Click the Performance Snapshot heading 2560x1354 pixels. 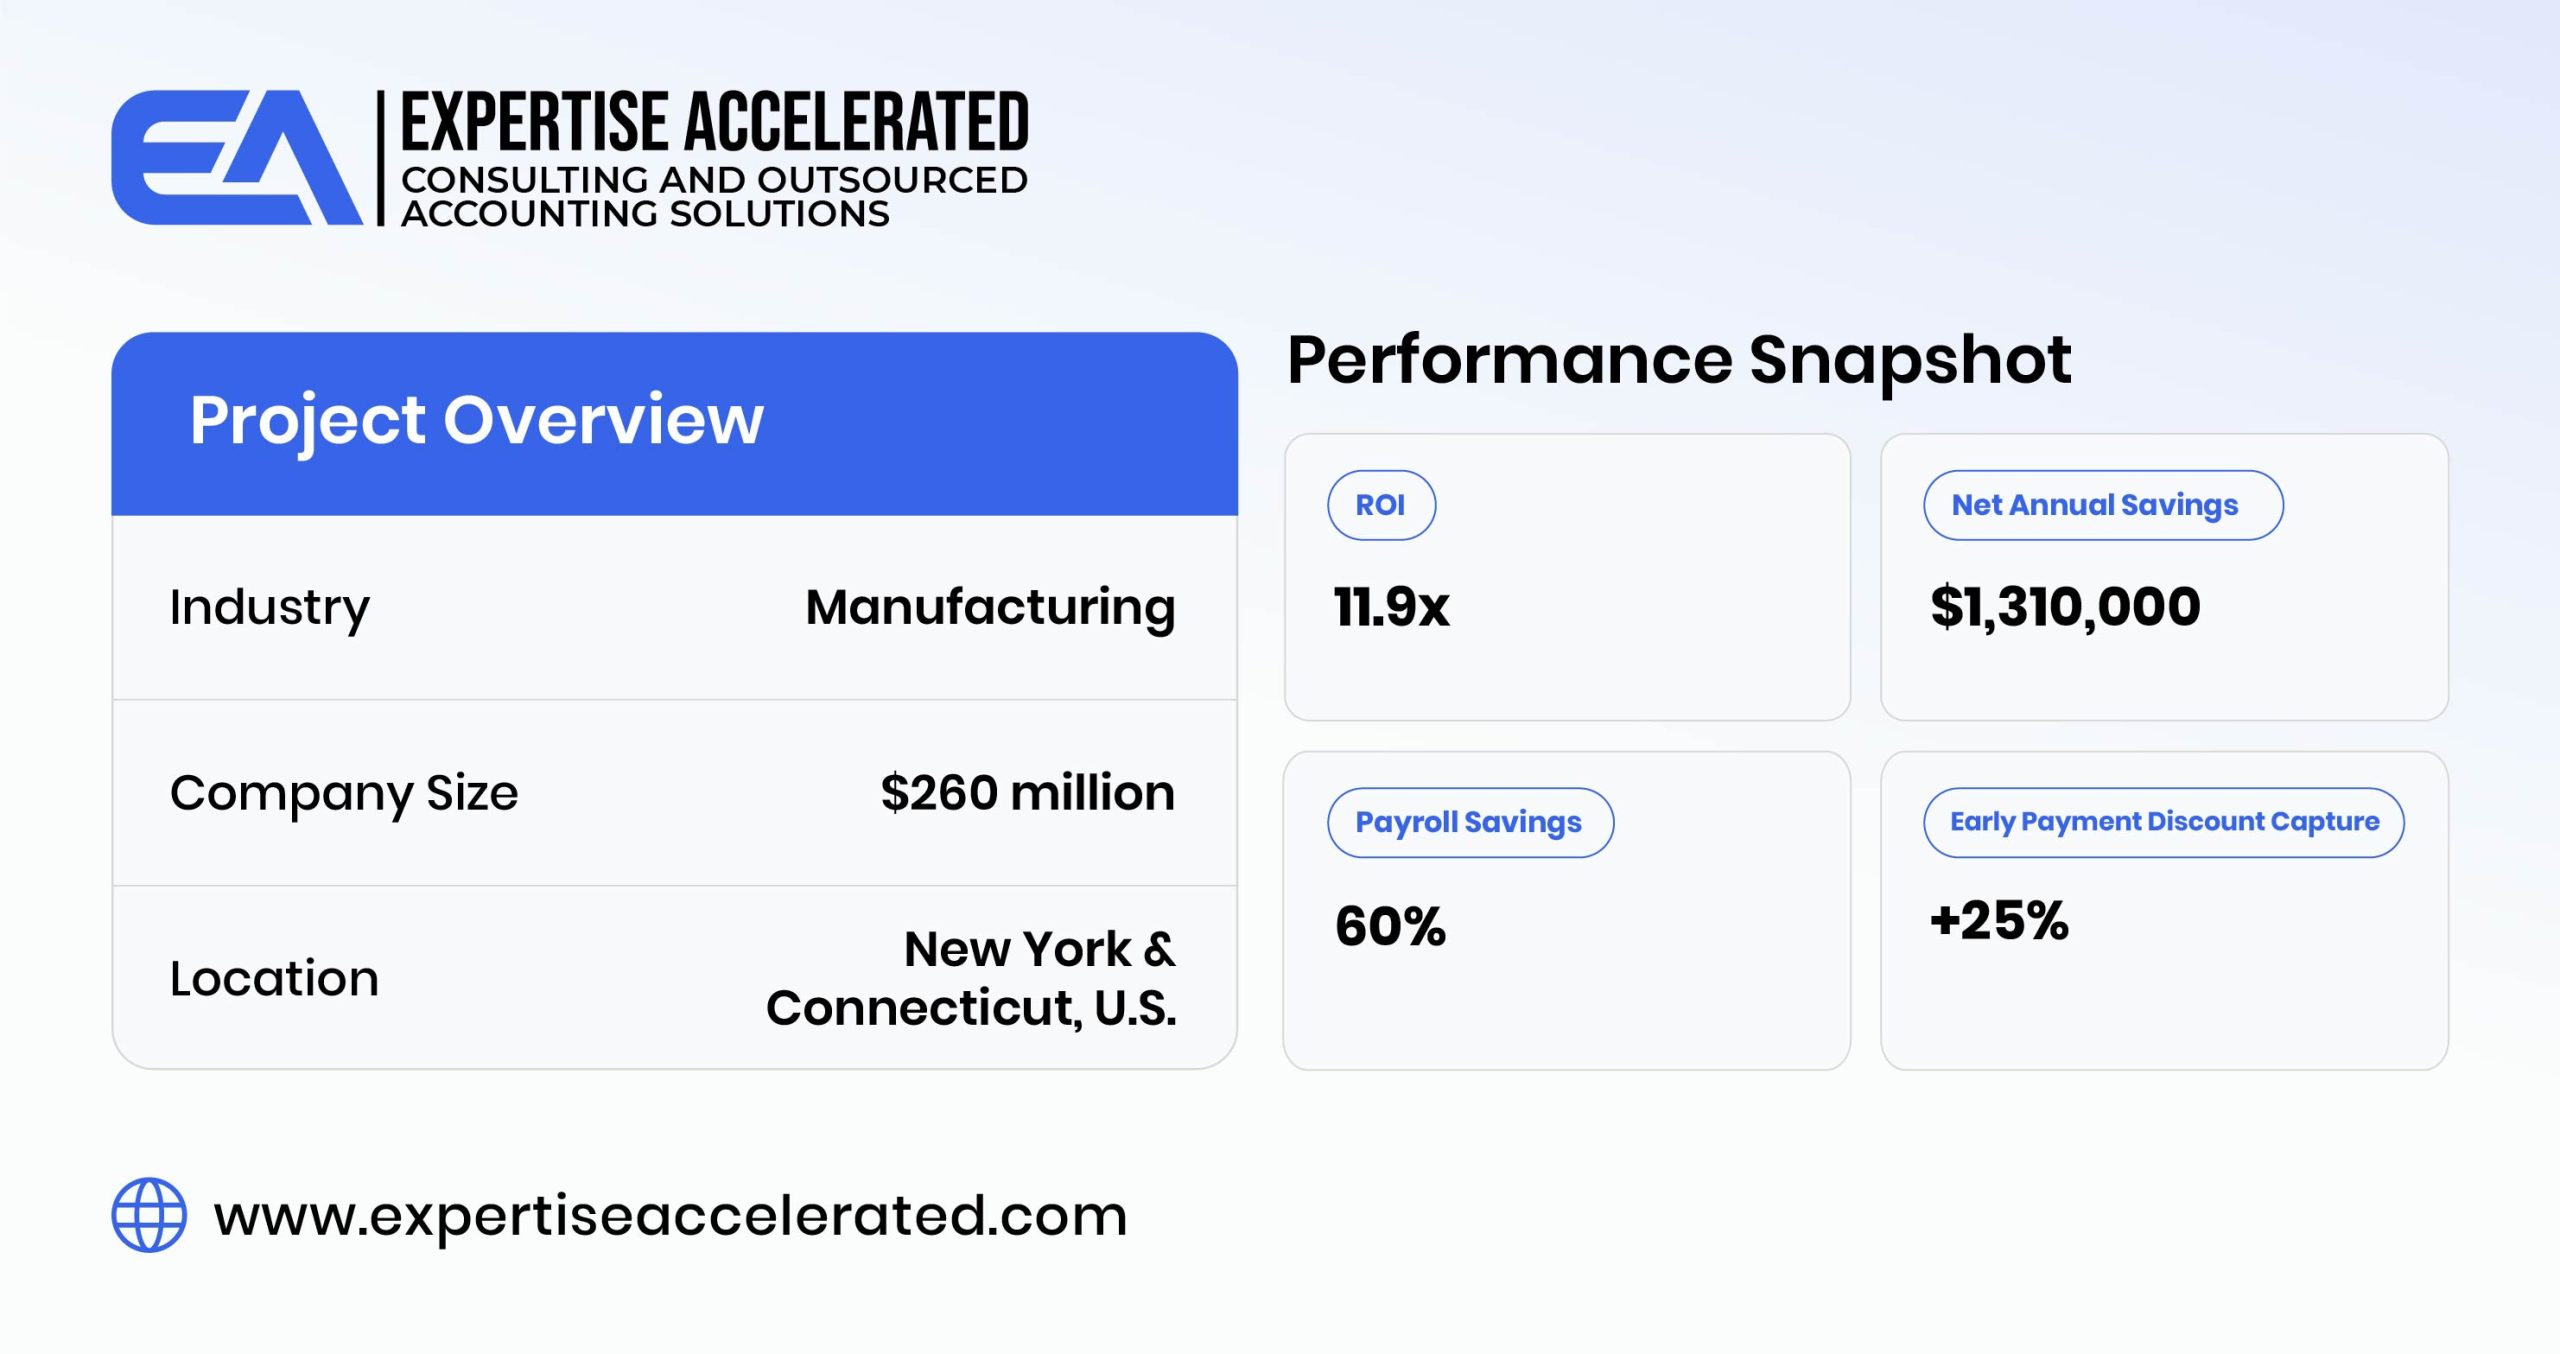pos(1679,360)
